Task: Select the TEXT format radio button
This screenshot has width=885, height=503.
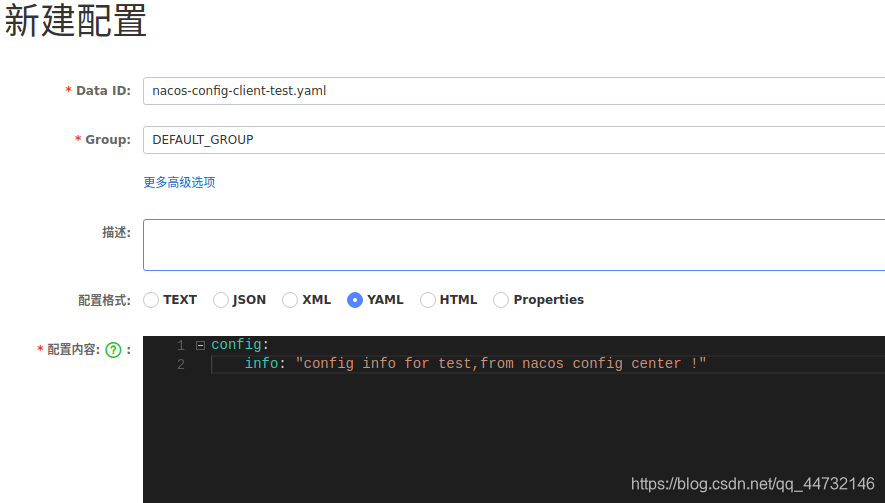Action: [151, 300]
